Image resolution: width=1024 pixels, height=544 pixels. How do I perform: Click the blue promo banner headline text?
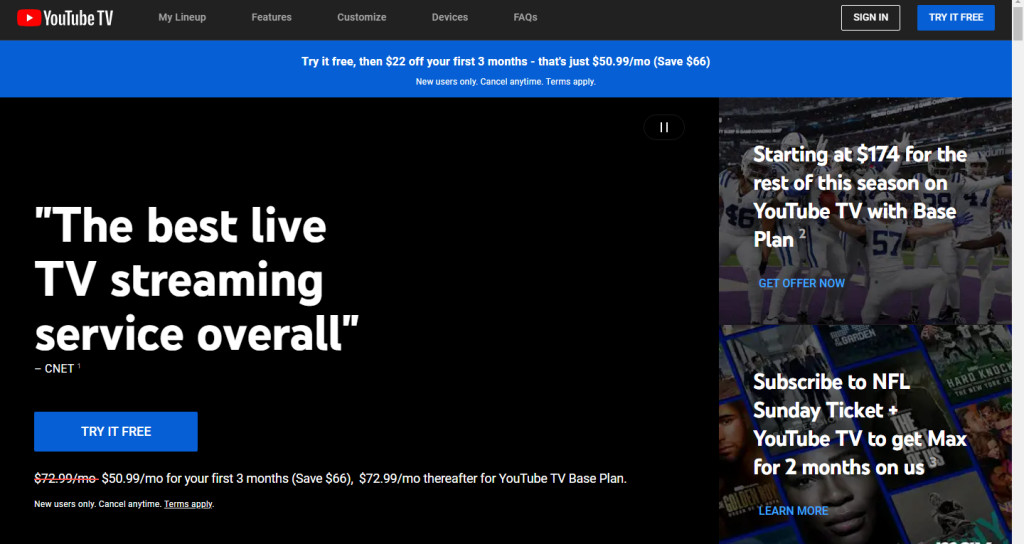tap(505, 61)
